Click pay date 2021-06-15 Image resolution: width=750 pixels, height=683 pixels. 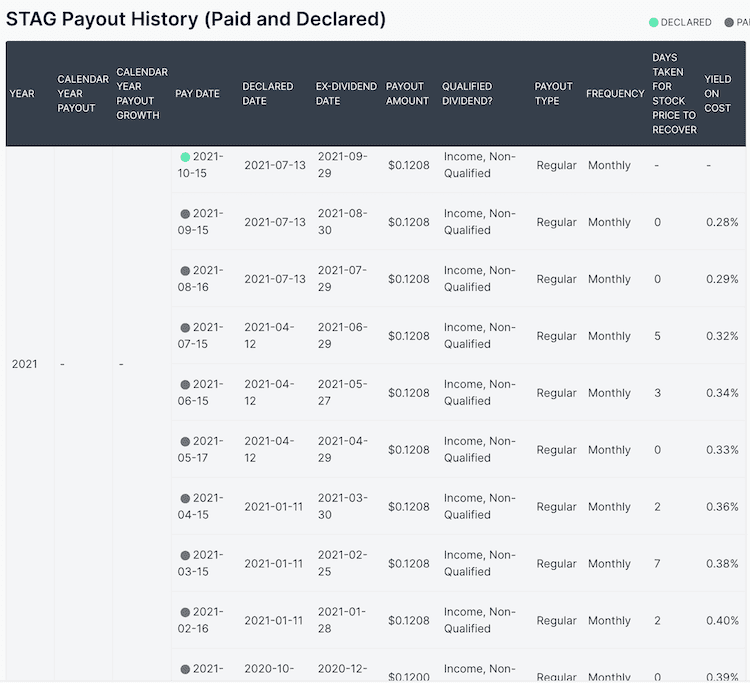(x=200, y=393)
